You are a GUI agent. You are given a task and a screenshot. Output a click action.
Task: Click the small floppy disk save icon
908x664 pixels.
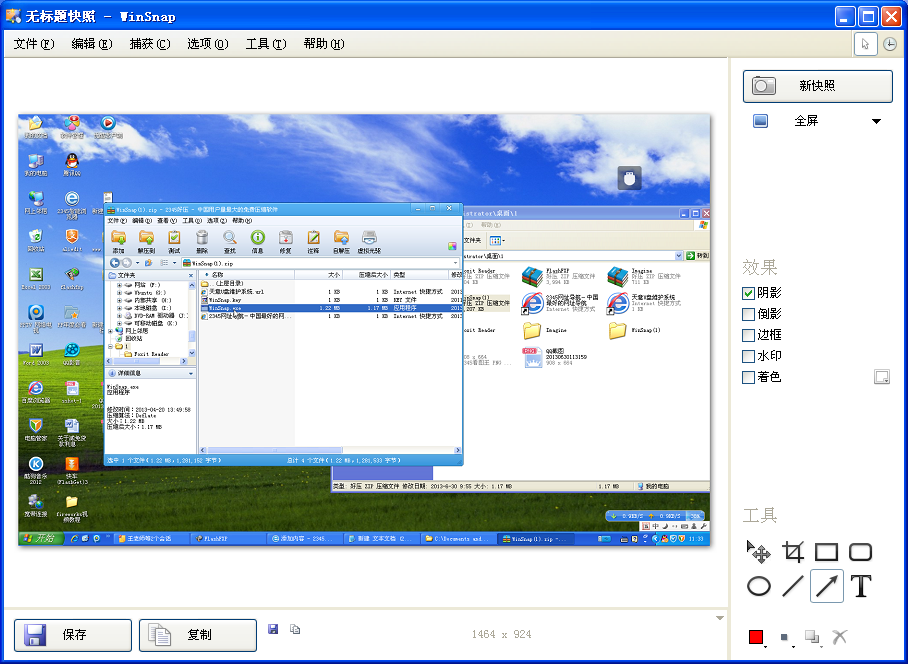[273, 629]
